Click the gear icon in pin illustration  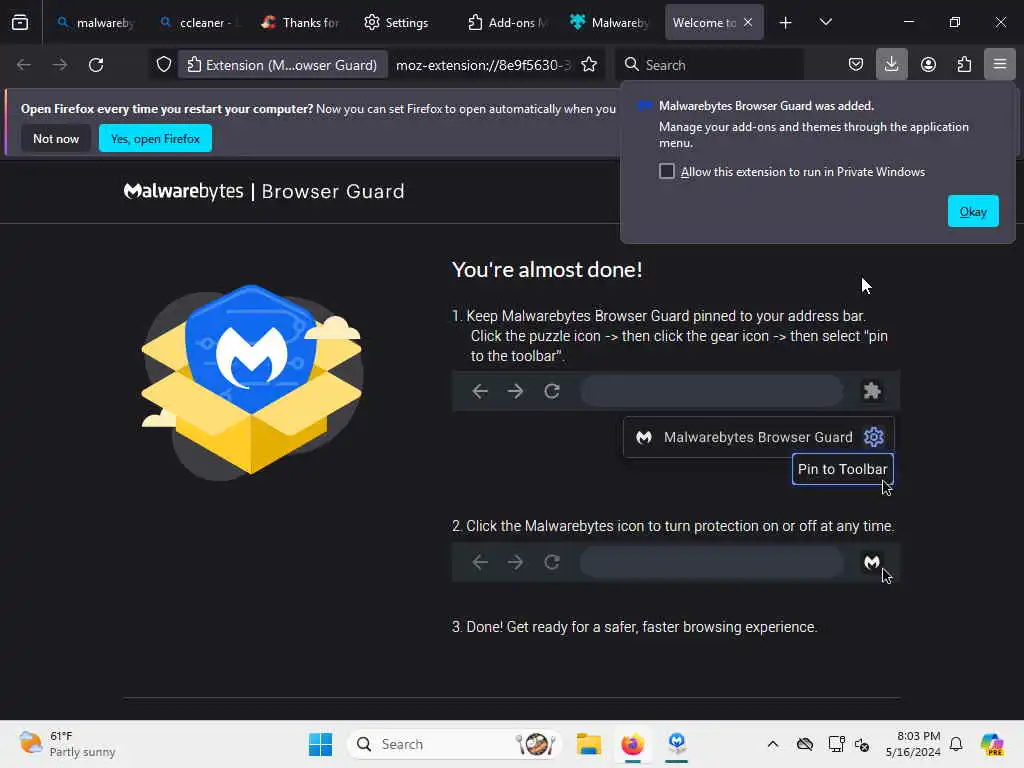click(874, 436)
